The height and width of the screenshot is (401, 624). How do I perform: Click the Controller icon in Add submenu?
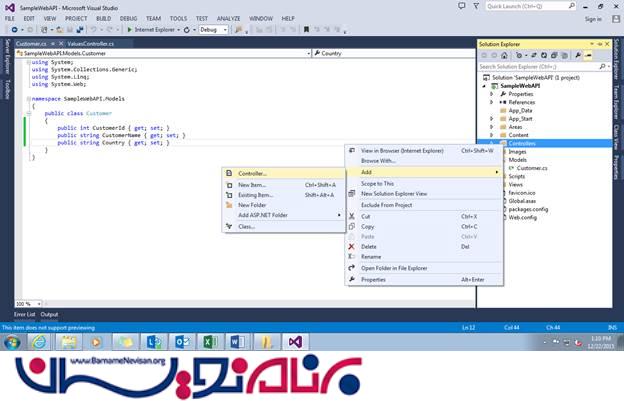click(229, 173)
